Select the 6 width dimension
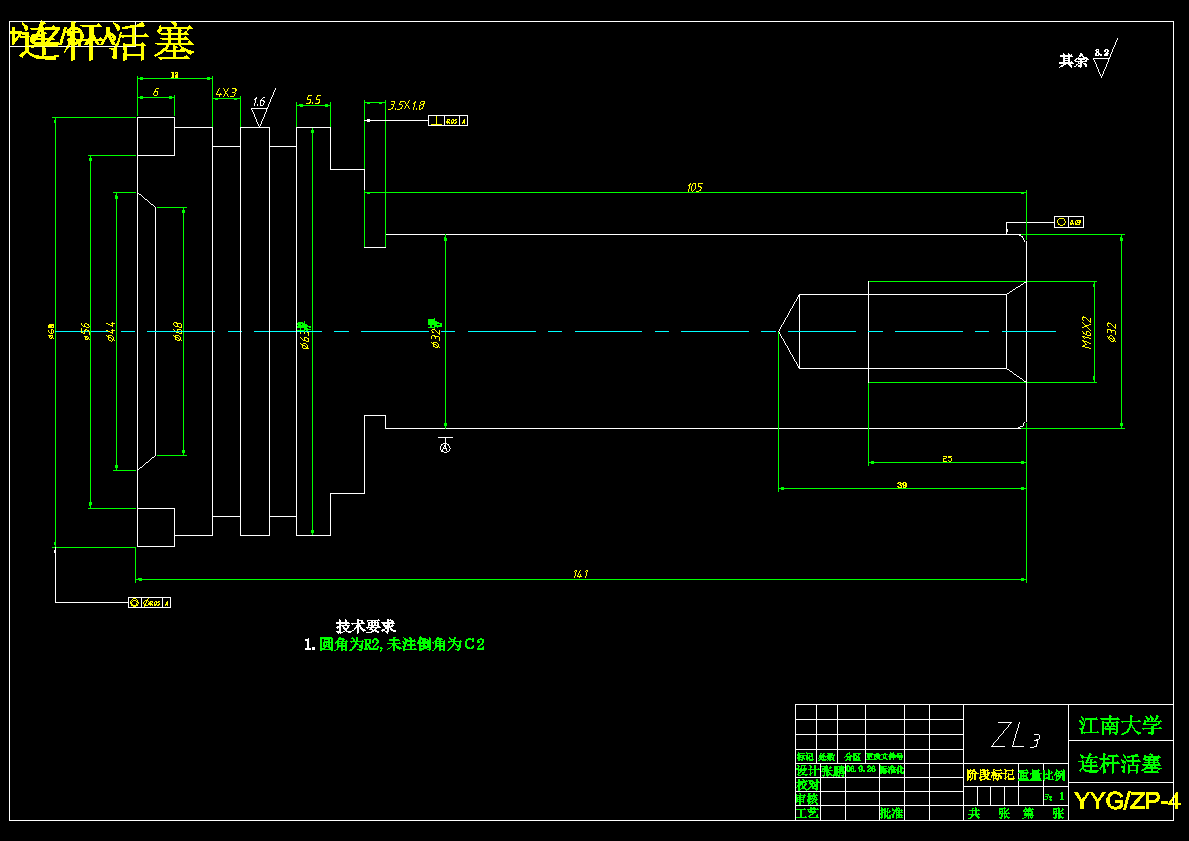1189x841 pixels. coord(155,91)
